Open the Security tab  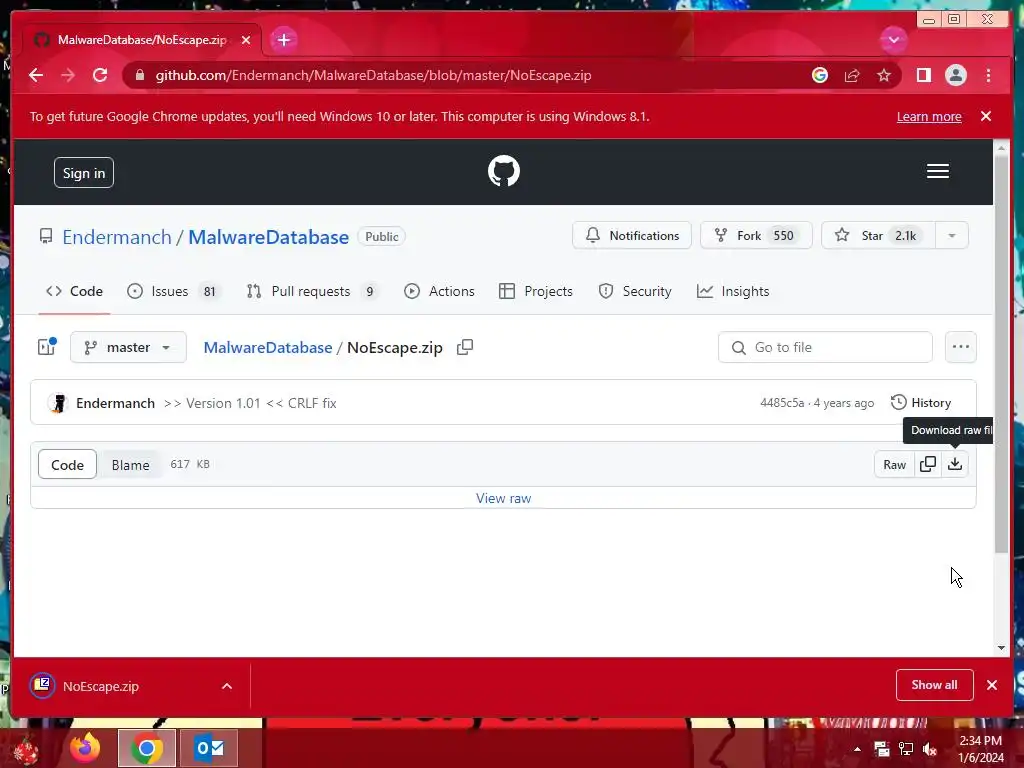click(635, 291)
